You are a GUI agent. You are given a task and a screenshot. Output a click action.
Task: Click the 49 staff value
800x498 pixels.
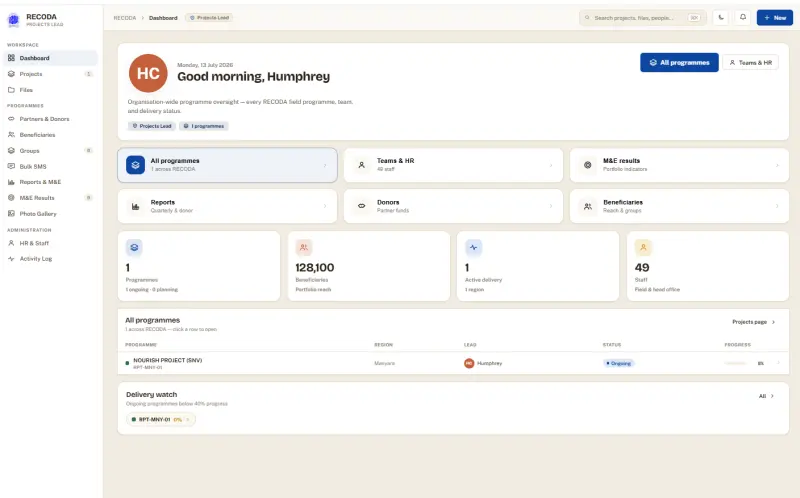click(642, 268)
